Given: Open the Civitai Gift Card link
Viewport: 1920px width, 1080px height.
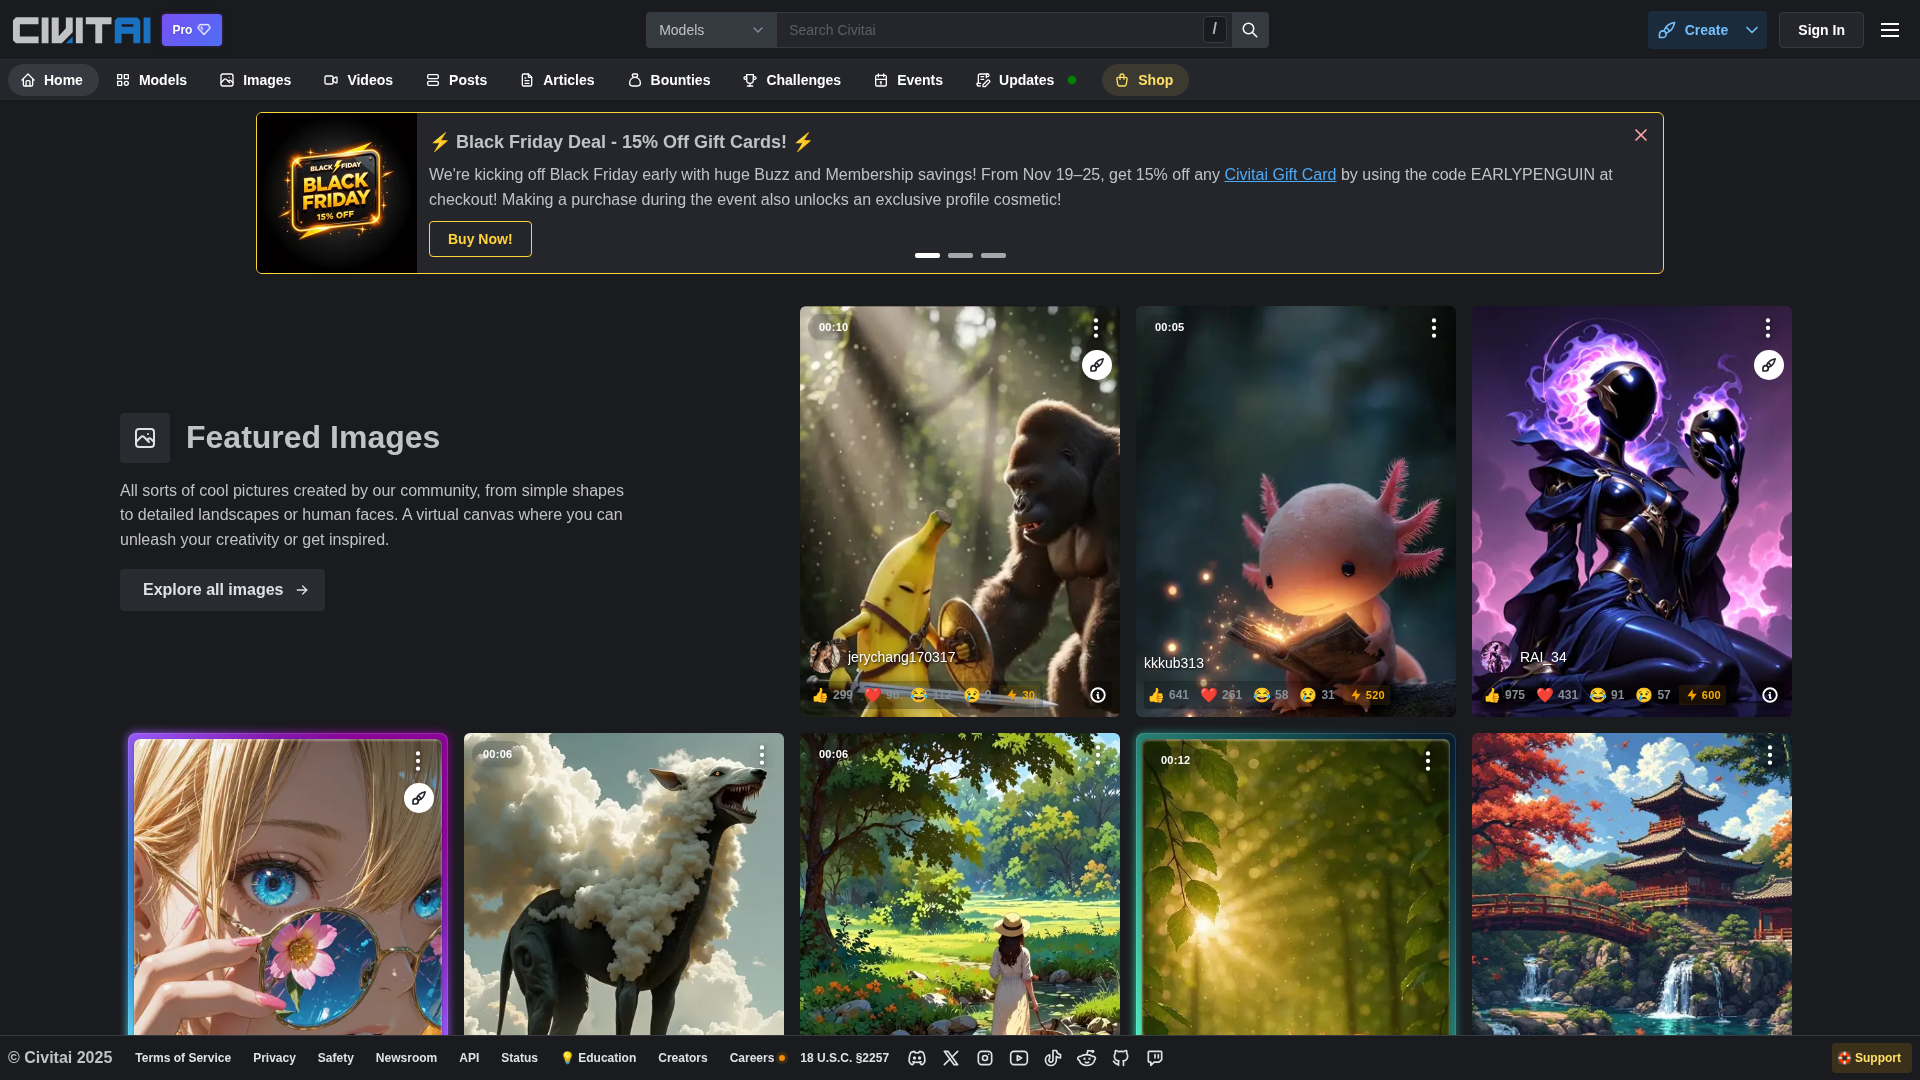Looking at the screenshot, I should pos(1280,174).
